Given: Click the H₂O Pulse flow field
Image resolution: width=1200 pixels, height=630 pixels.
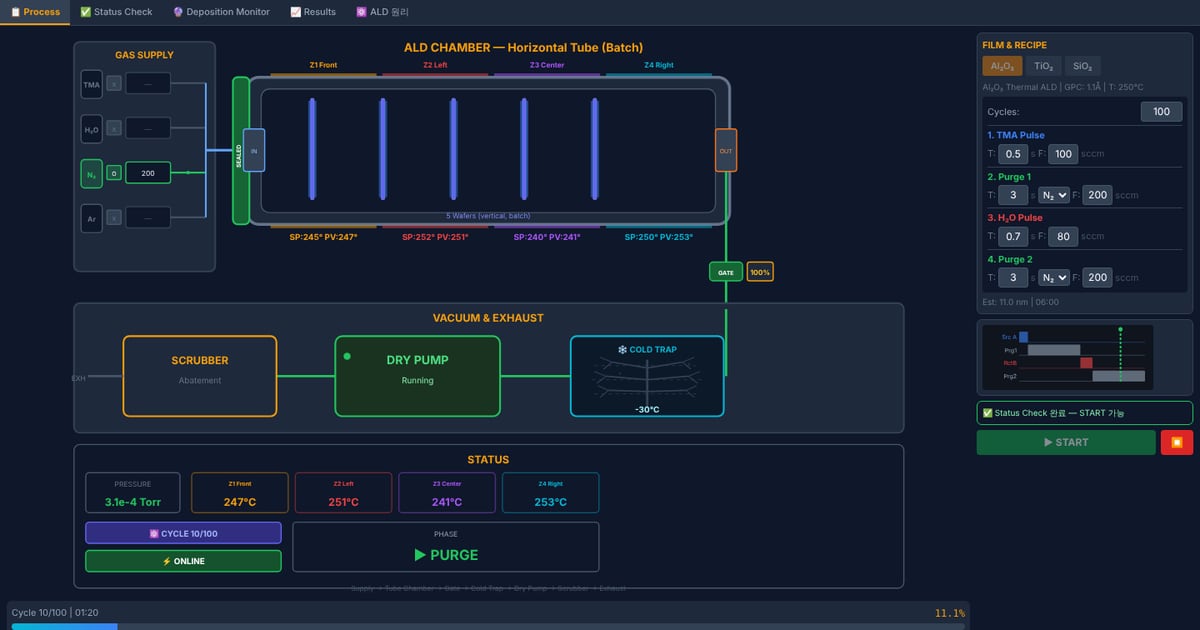Looking at the screenshot, I should coord(1064,236).
